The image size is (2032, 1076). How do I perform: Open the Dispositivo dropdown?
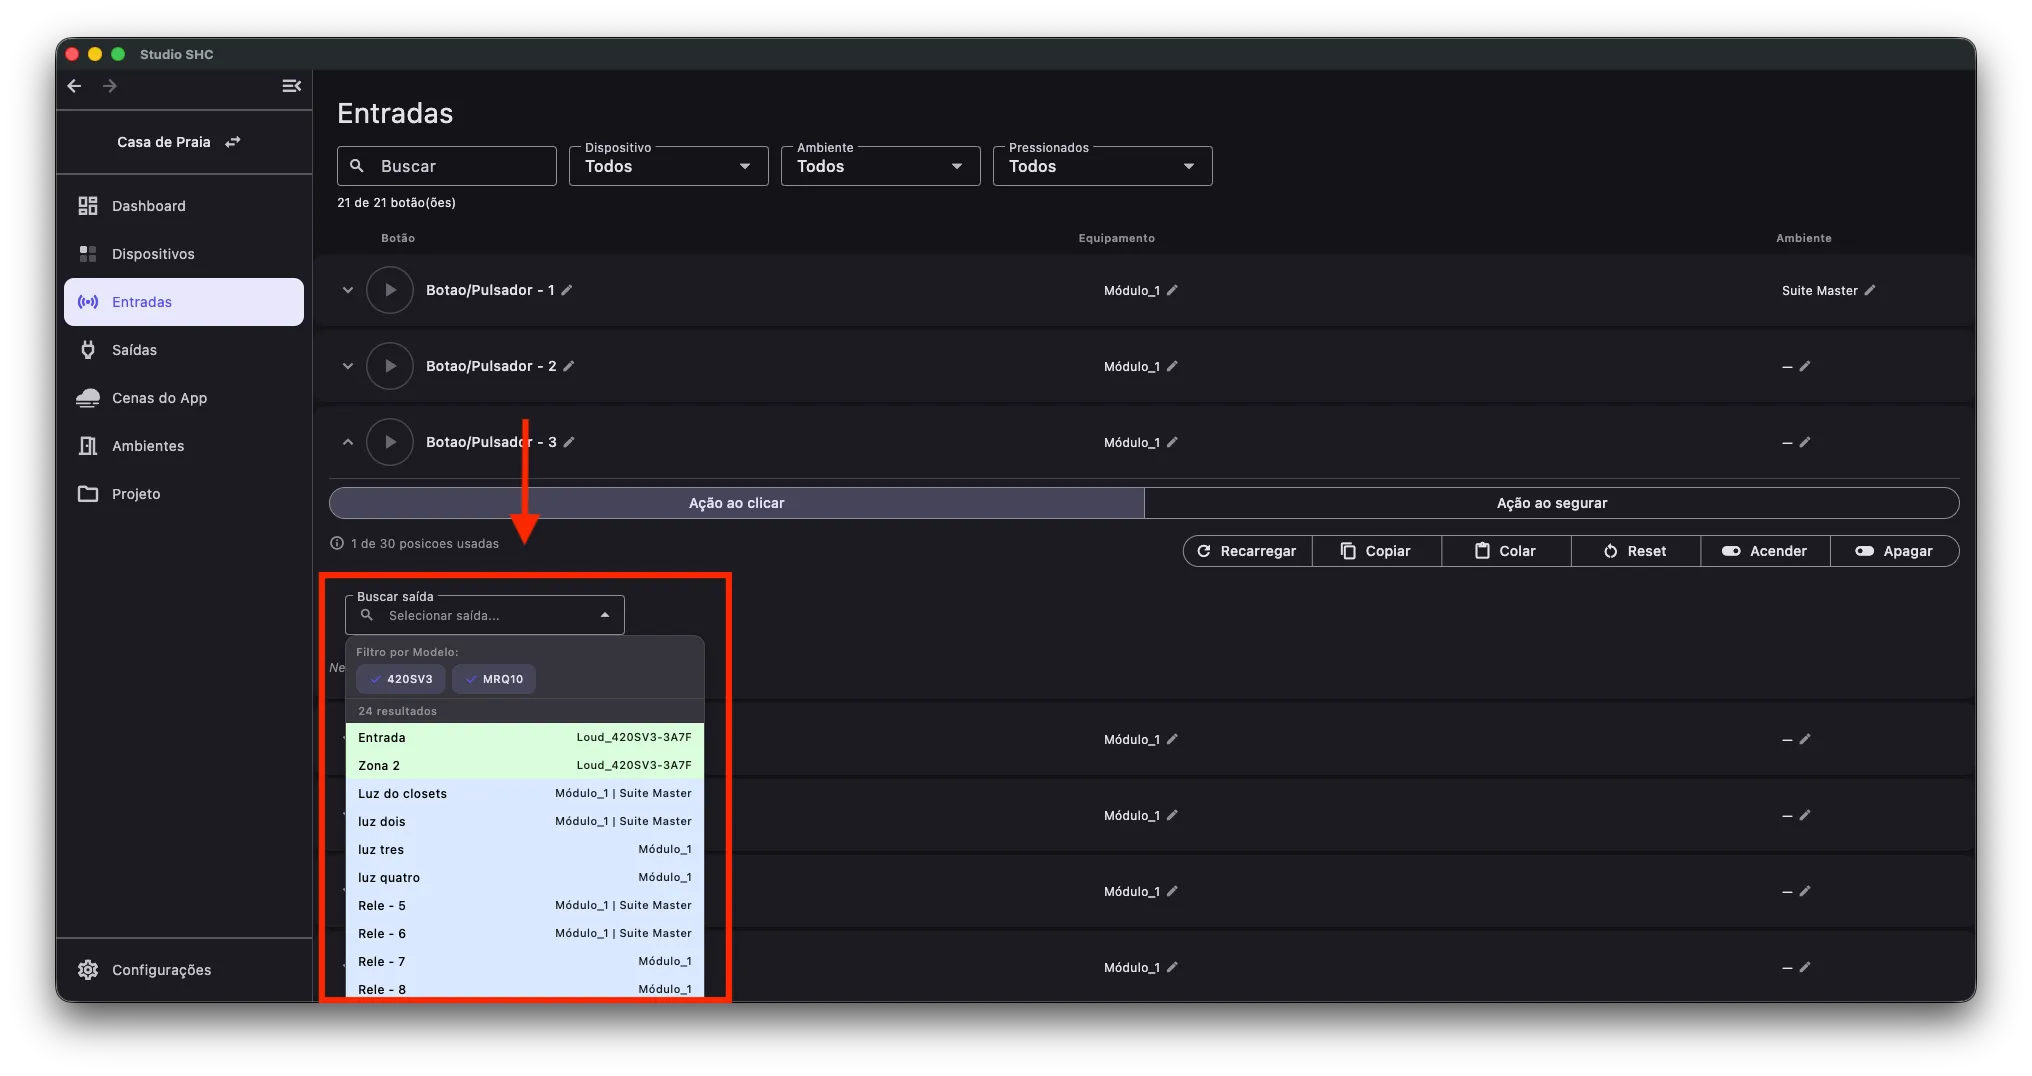point(669,166)
